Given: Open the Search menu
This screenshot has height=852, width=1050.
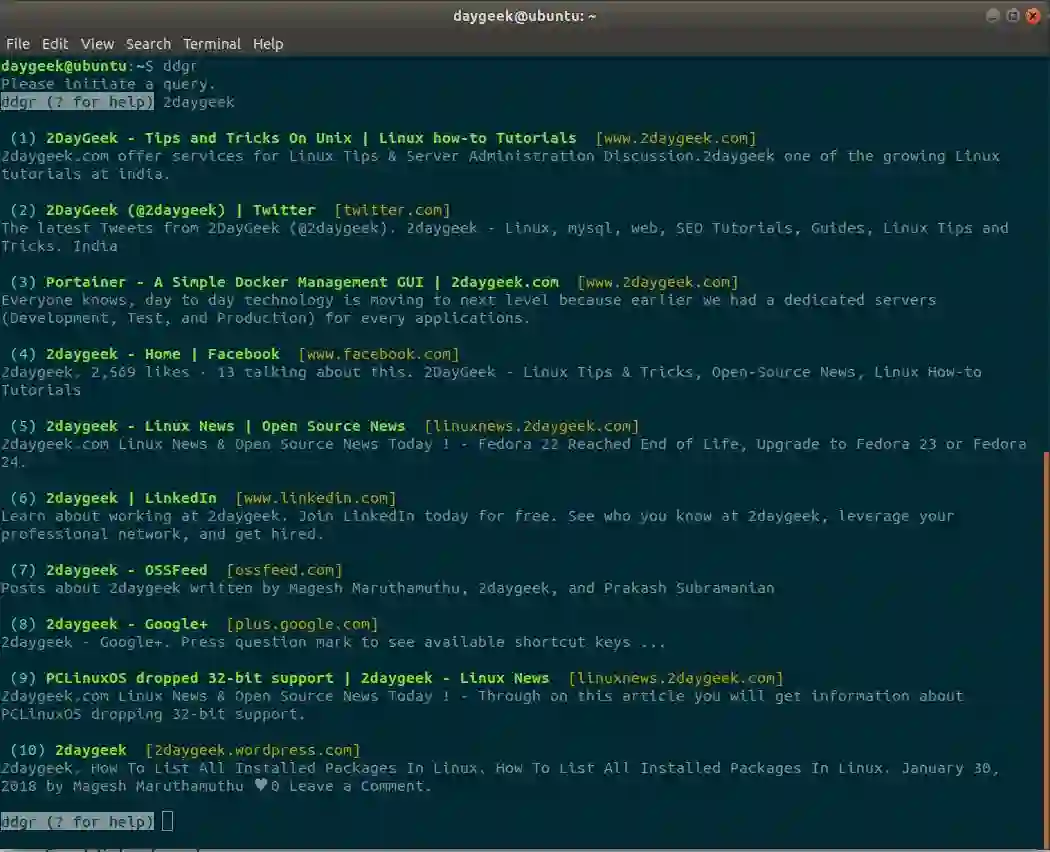Looking at the screenshot, I should pyautogui.click(x=148, y=44).
